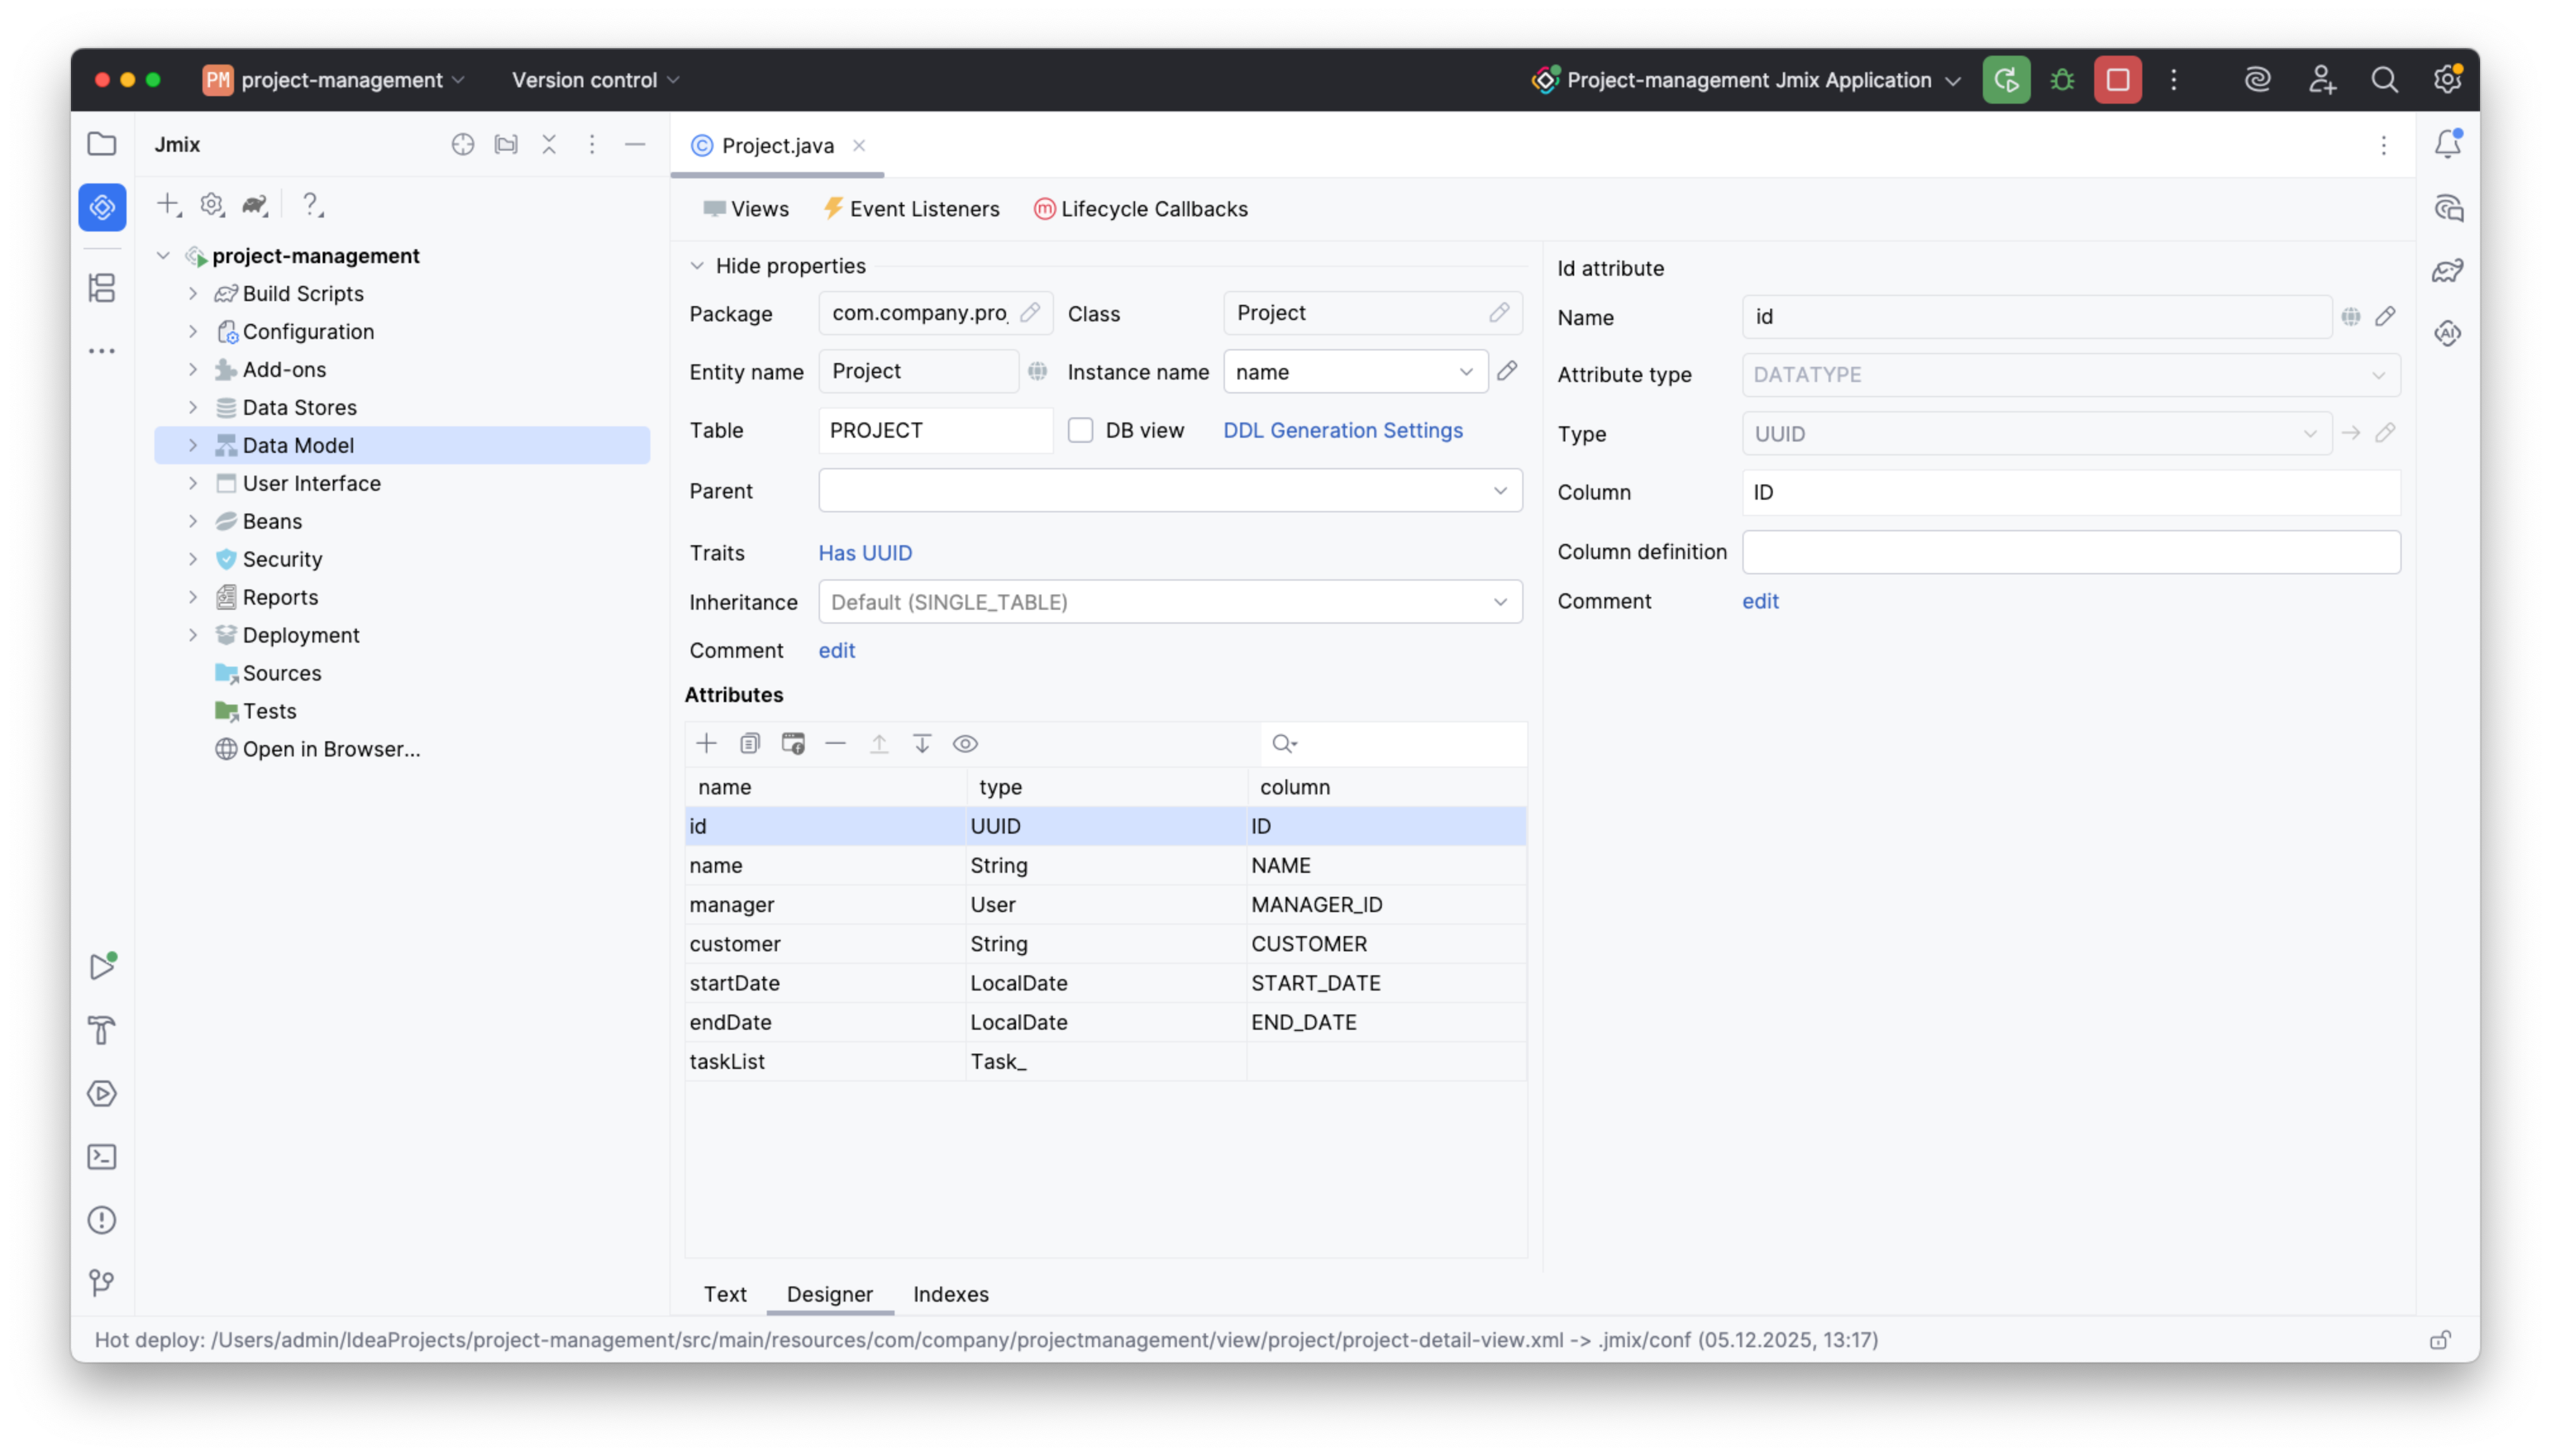Click DDL Generation Settings link
Screen dimensions: 2551x1456
tap(1342, 430)
